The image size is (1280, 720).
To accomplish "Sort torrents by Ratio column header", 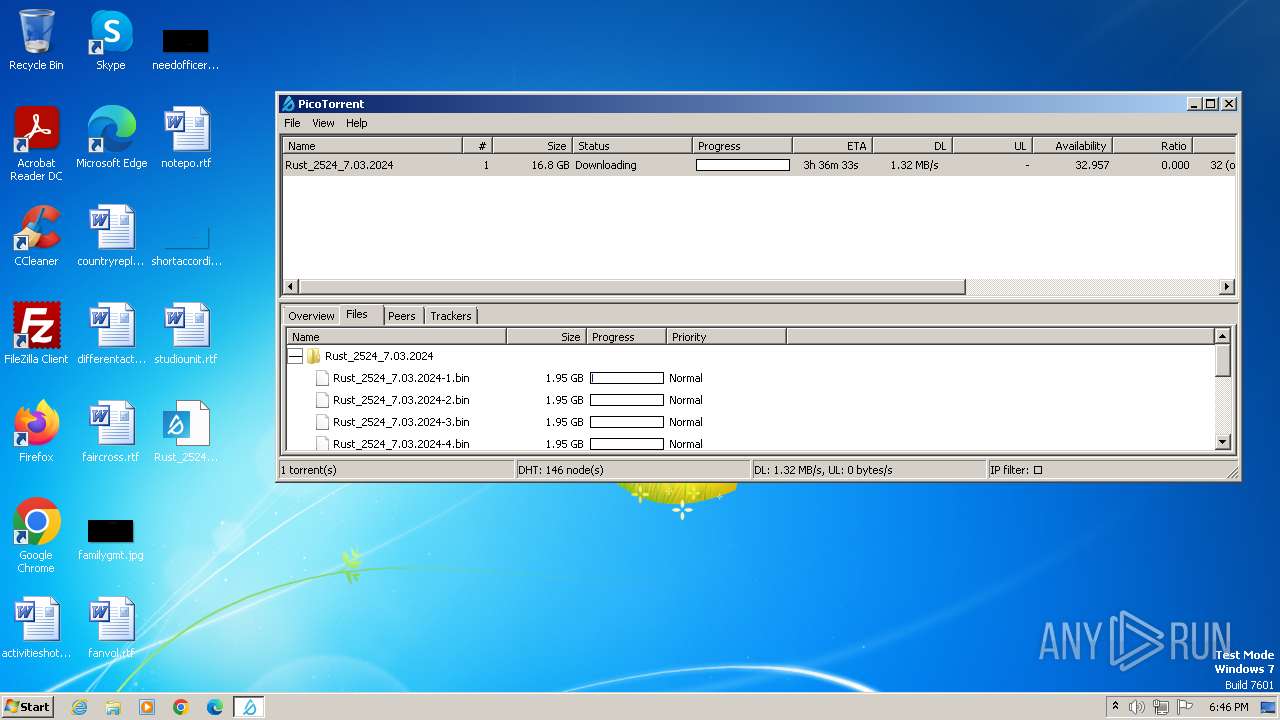I will coord(1152,146).
